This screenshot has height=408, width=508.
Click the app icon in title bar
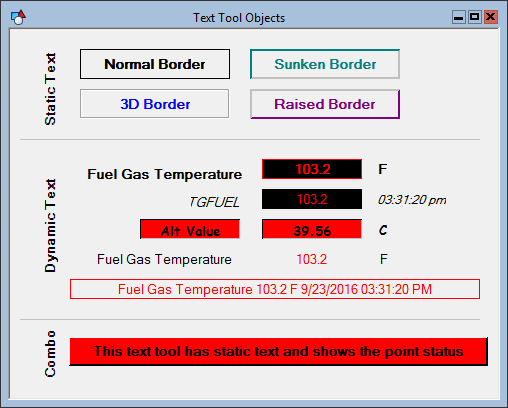tap(18, 17)
